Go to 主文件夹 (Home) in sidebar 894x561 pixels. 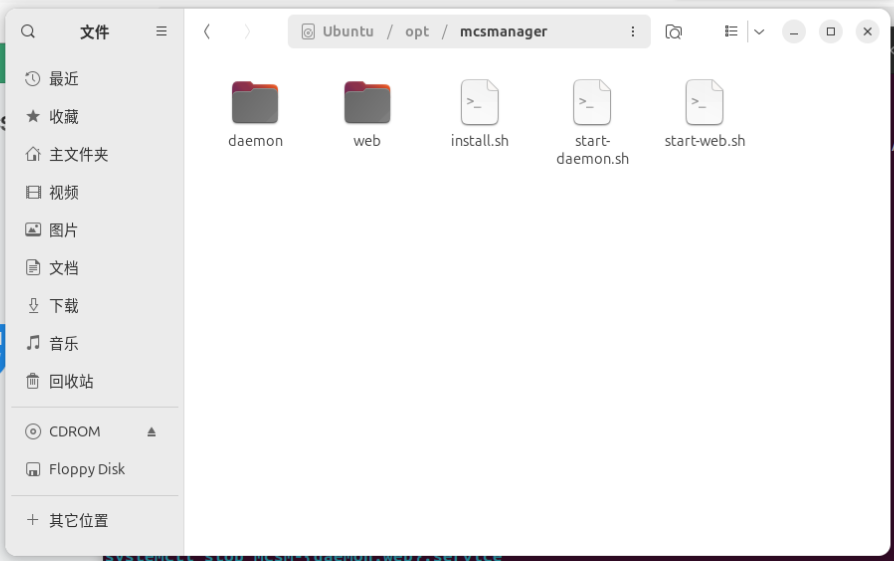pyautogui.click(x=95, y=155)
